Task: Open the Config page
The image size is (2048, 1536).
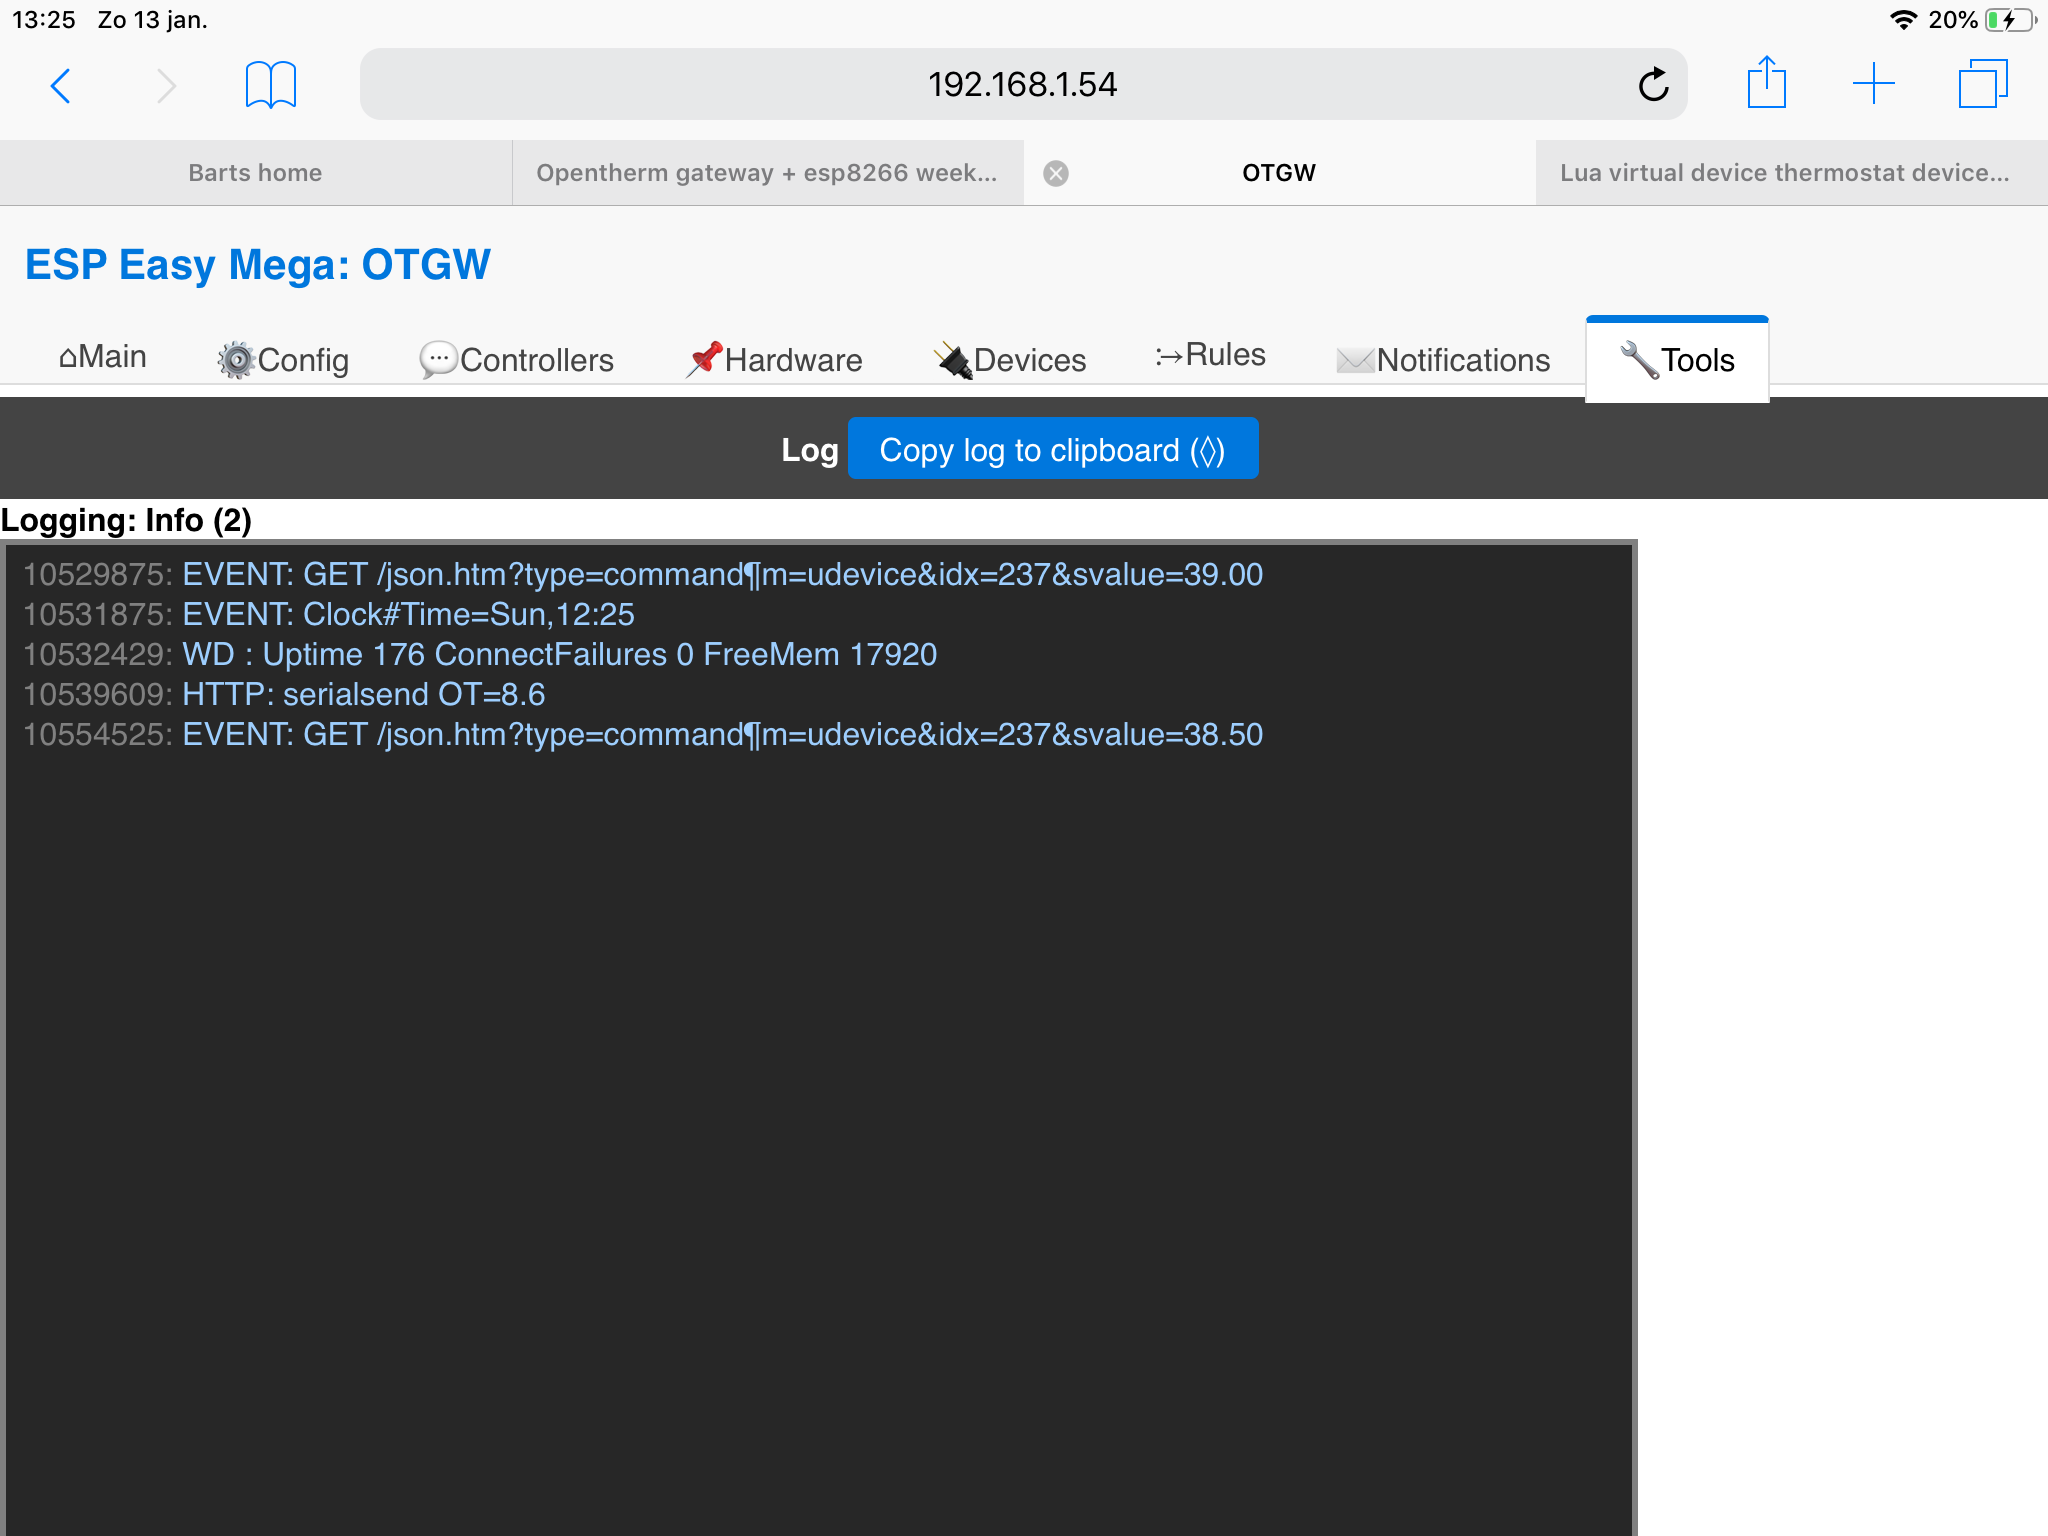Action: [x=284, y=360]
